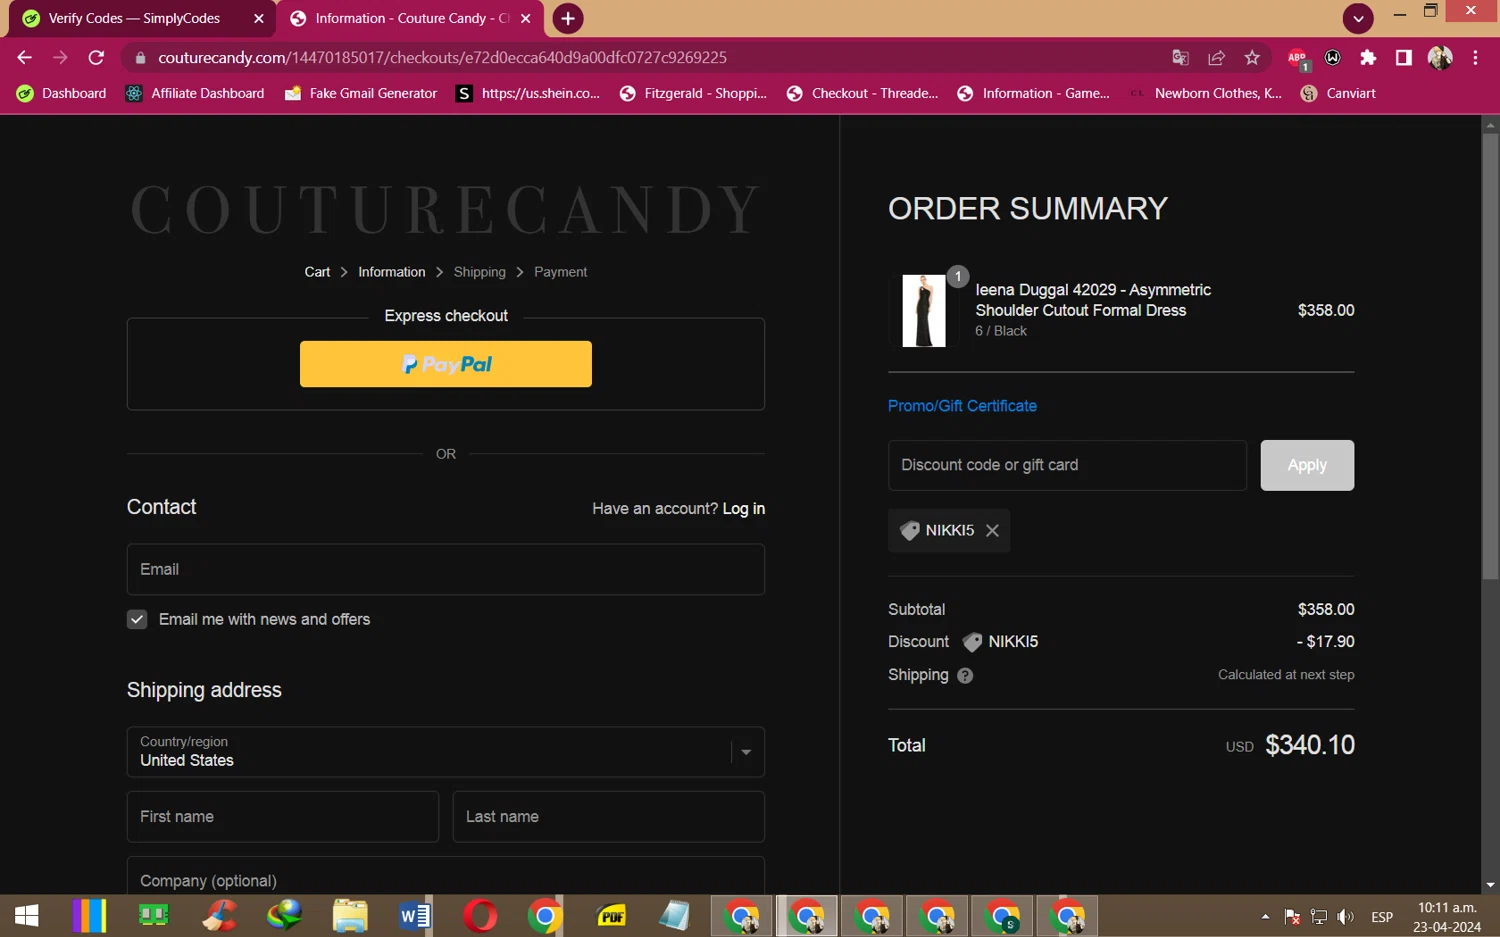Click the order total $340.10

(1310, 745)
